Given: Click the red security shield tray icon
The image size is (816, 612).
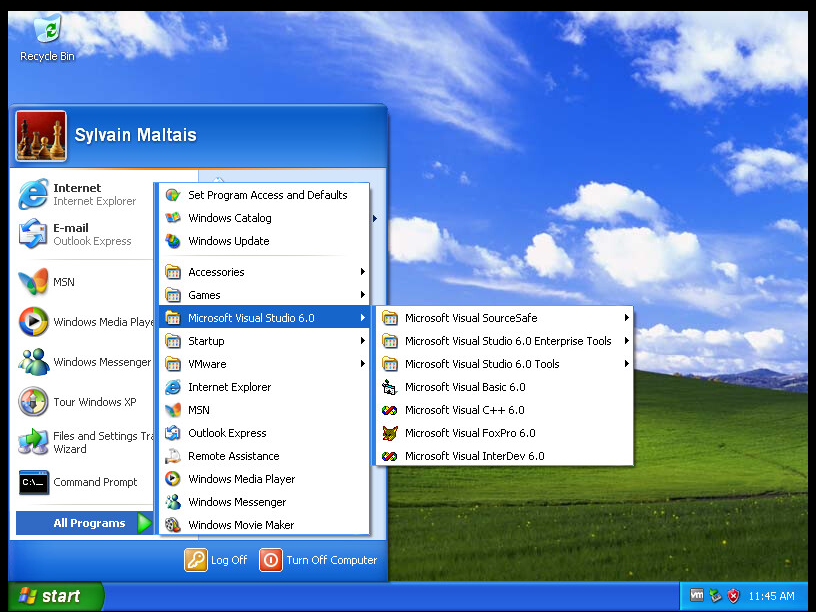Looking at the screenshot, I should coord(733,596).
